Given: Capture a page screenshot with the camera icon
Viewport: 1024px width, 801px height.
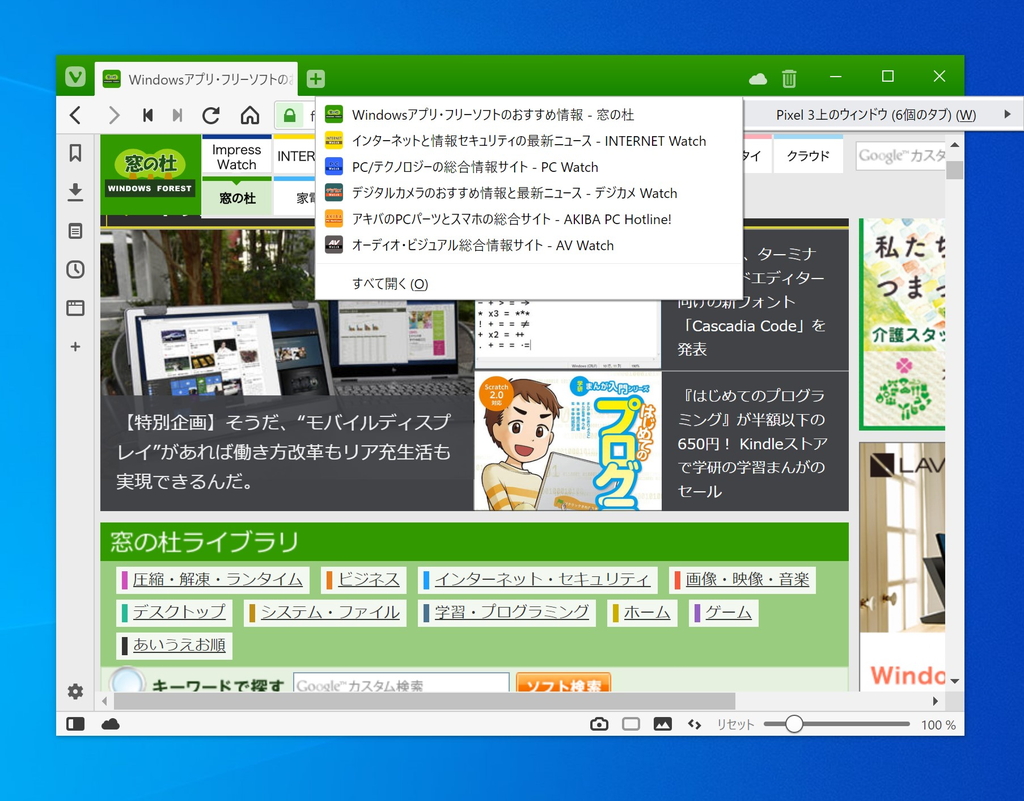Looking at the screenshot, I should point(598,722).
